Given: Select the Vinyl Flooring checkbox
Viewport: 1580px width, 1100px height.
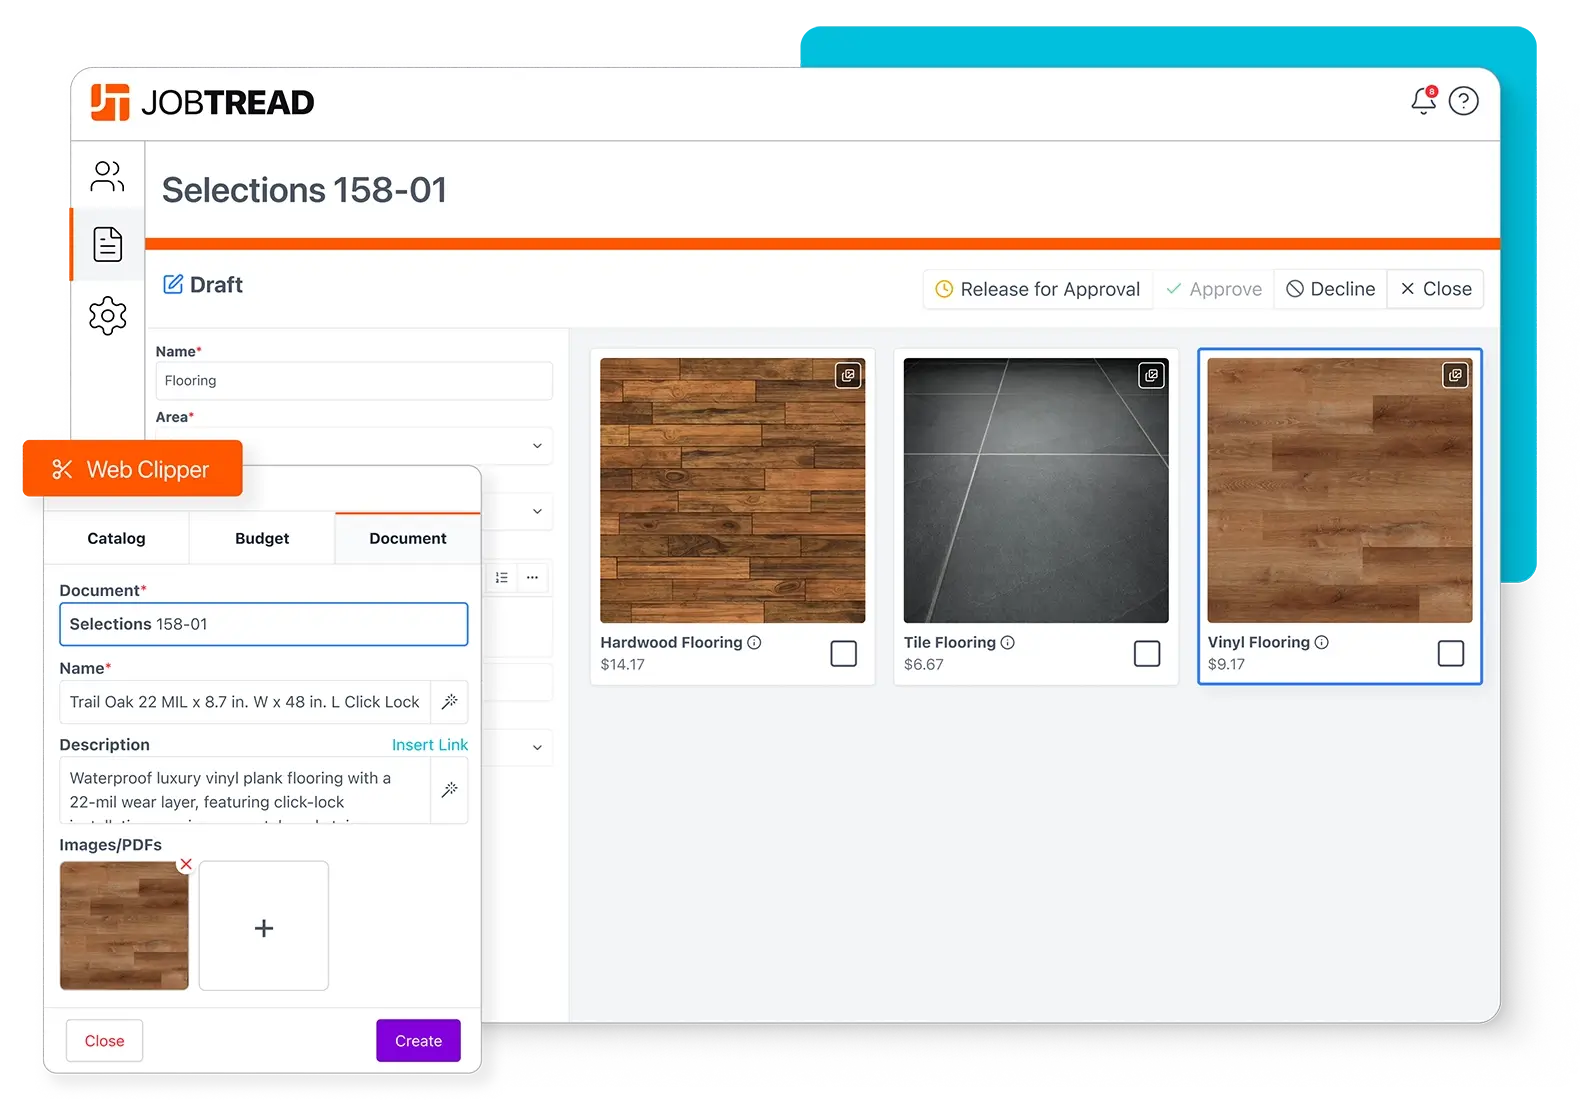Looking at the screenshot, I should pyautogui.click(x=1451, y=653).
